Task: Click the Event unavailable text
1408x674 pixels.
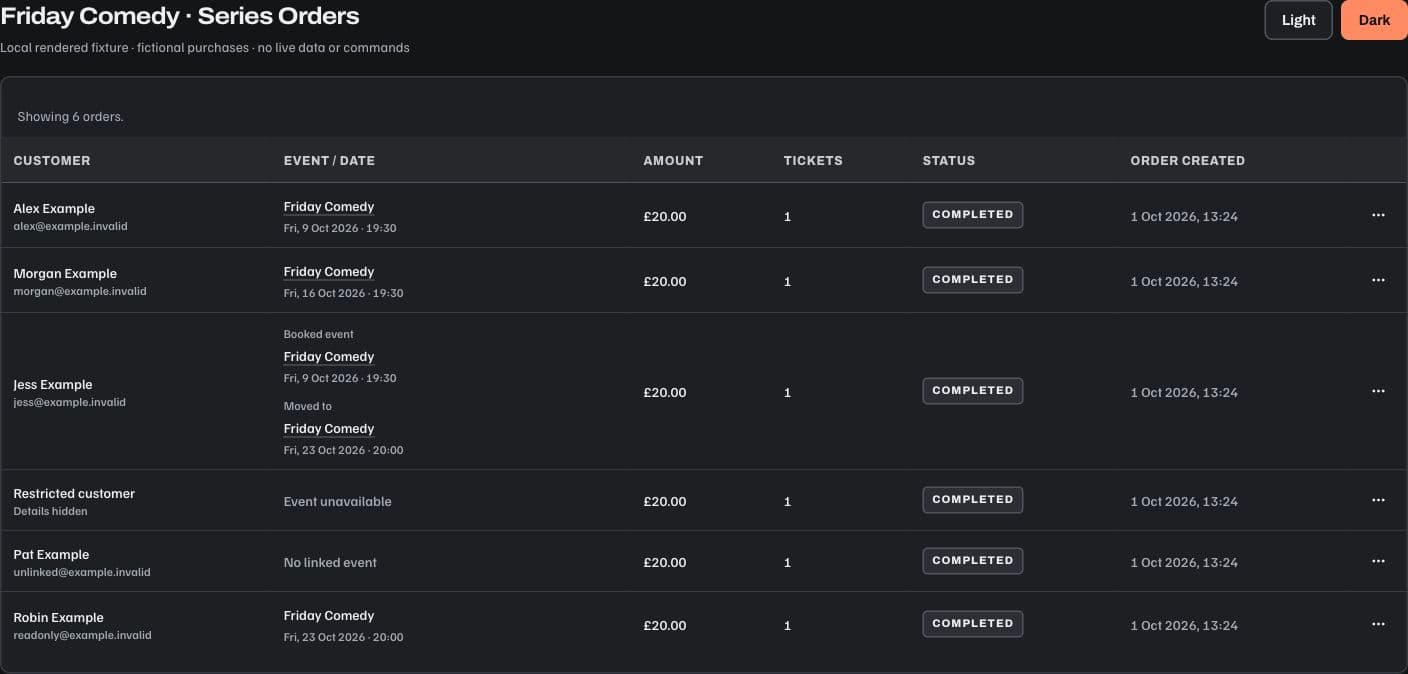Action: (x=338, y=502)
